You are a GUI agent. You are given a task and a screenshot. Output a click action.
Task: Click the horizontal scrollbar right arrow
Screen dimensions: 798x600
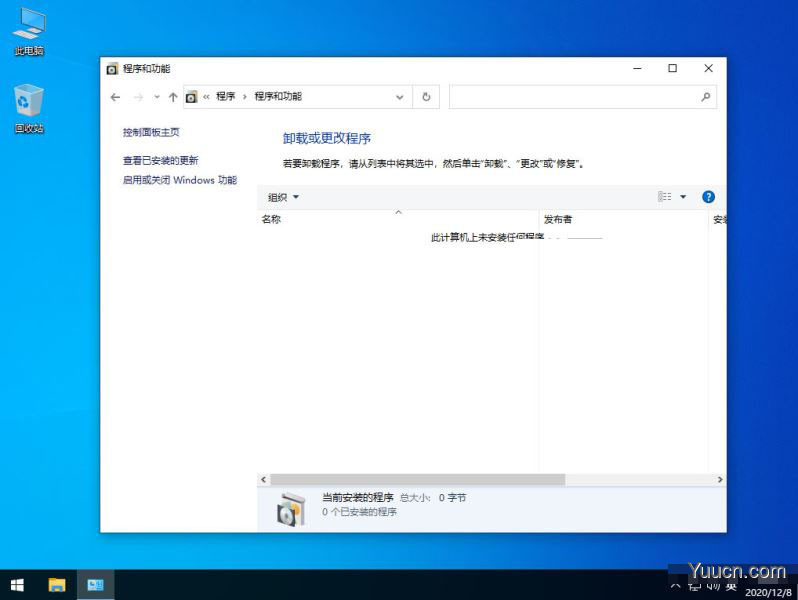[720, 479]
